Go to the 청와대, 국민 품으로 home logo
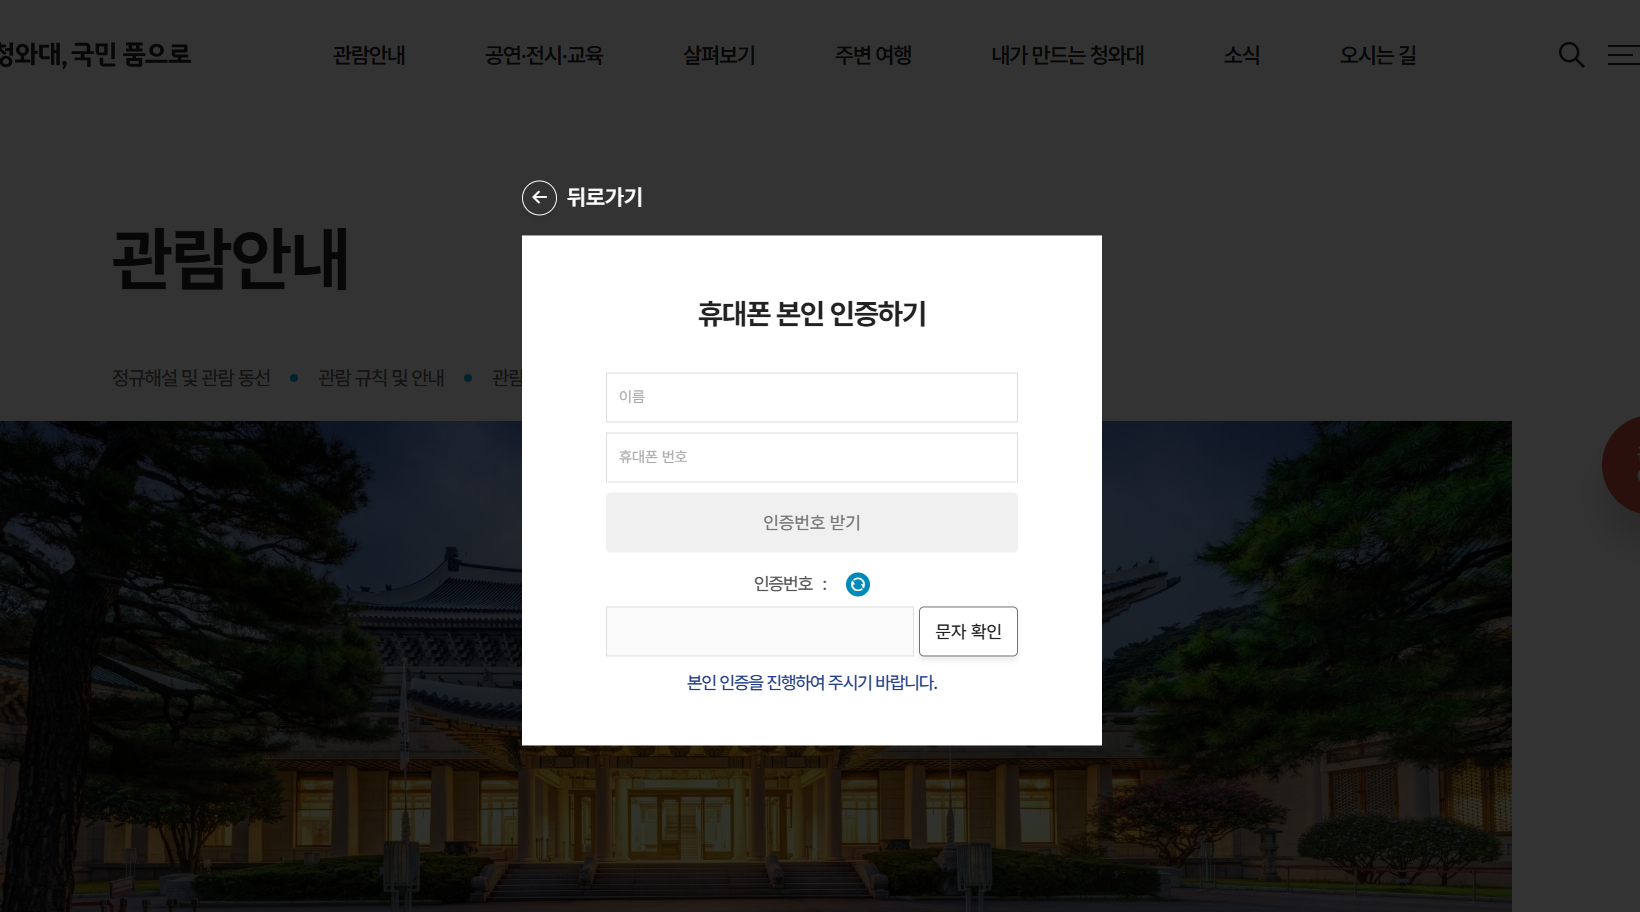The height and width of the screenshot is (912, 1640). (x=95, y=54)
